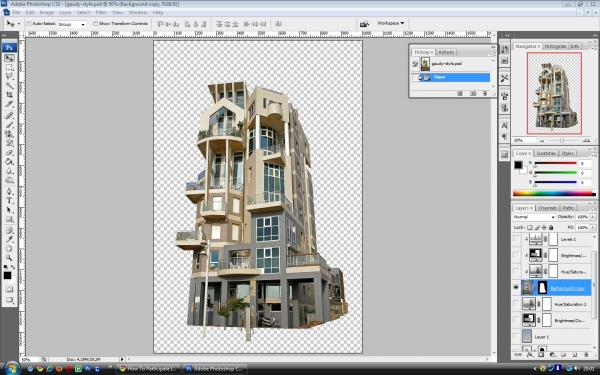
Task: Enable the Auto-Select checkbox
Action: [29, 24]
